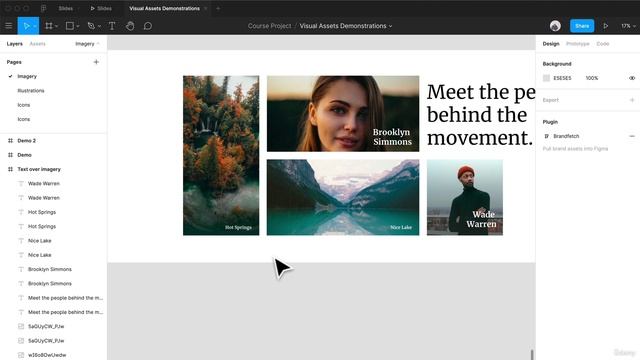The height and width of the screenshot is (360, 640).
Task: Select the Visual Assets Demonstrations window tab
Action: 164,8
